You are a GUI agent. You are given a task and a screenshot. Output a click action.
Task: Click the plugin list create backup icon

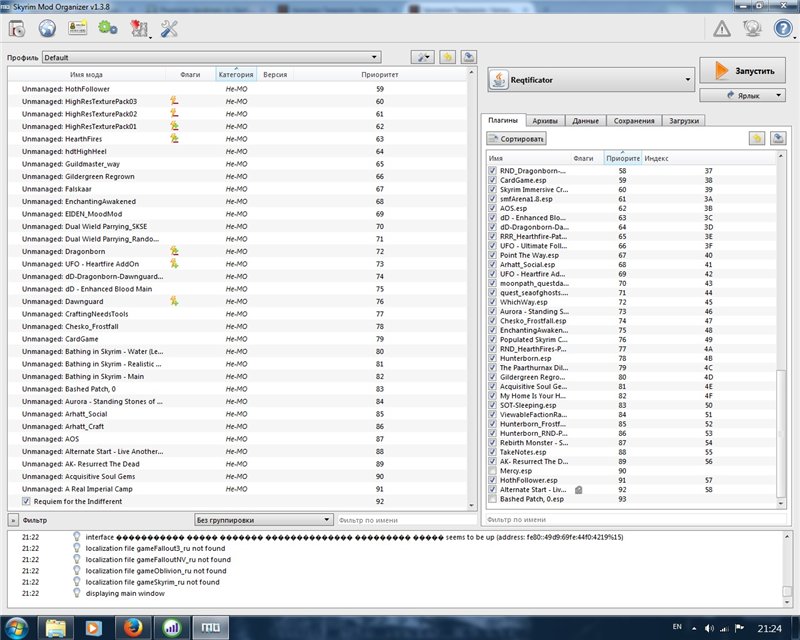pyautogui.click(x=778, y=138)
